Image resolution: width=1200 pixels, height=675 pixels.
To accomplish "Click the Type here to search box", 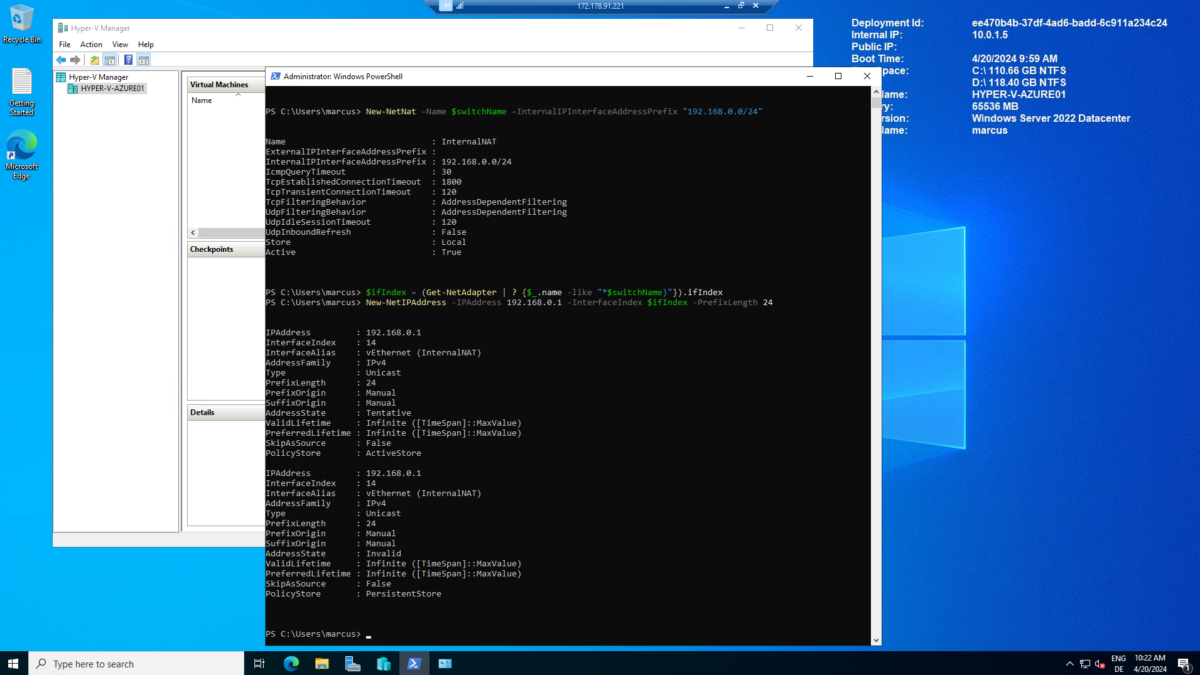I will tap(137, 662).
